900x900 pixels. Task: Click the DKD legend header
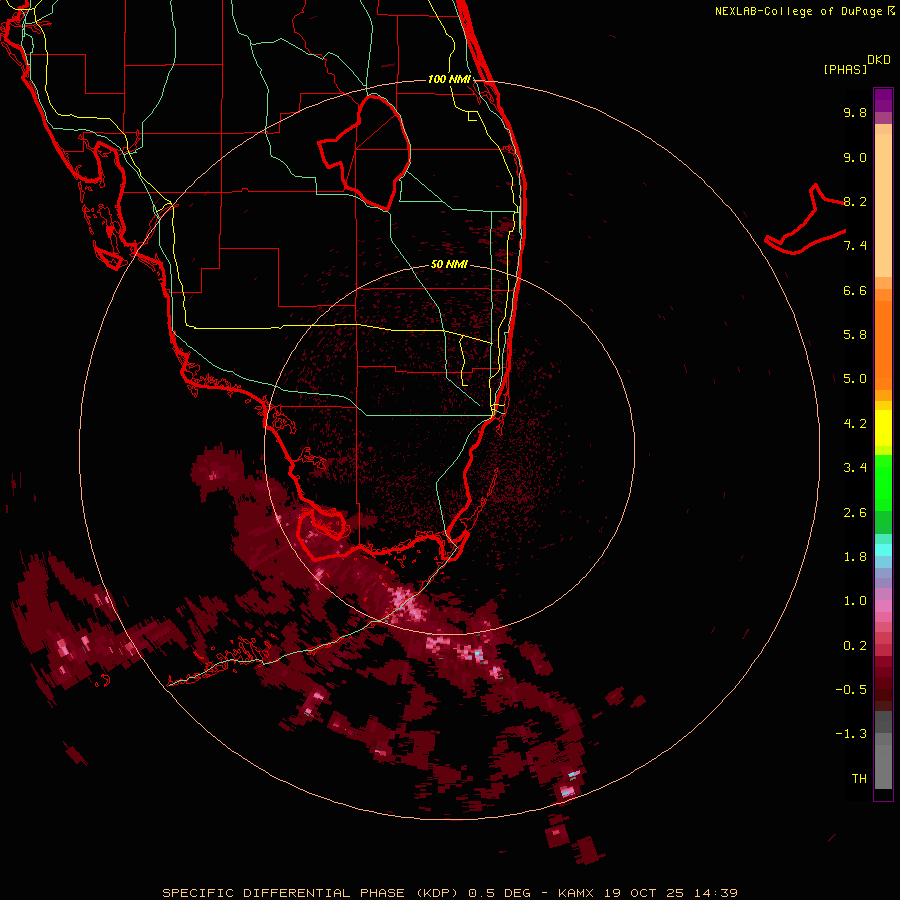pyautogui.click(x=879, y=60)
